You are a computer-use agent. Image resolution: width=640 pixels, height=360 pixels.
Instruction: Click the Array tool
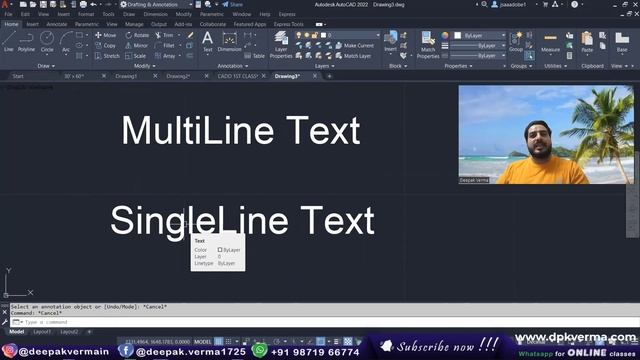click(165, 56)
